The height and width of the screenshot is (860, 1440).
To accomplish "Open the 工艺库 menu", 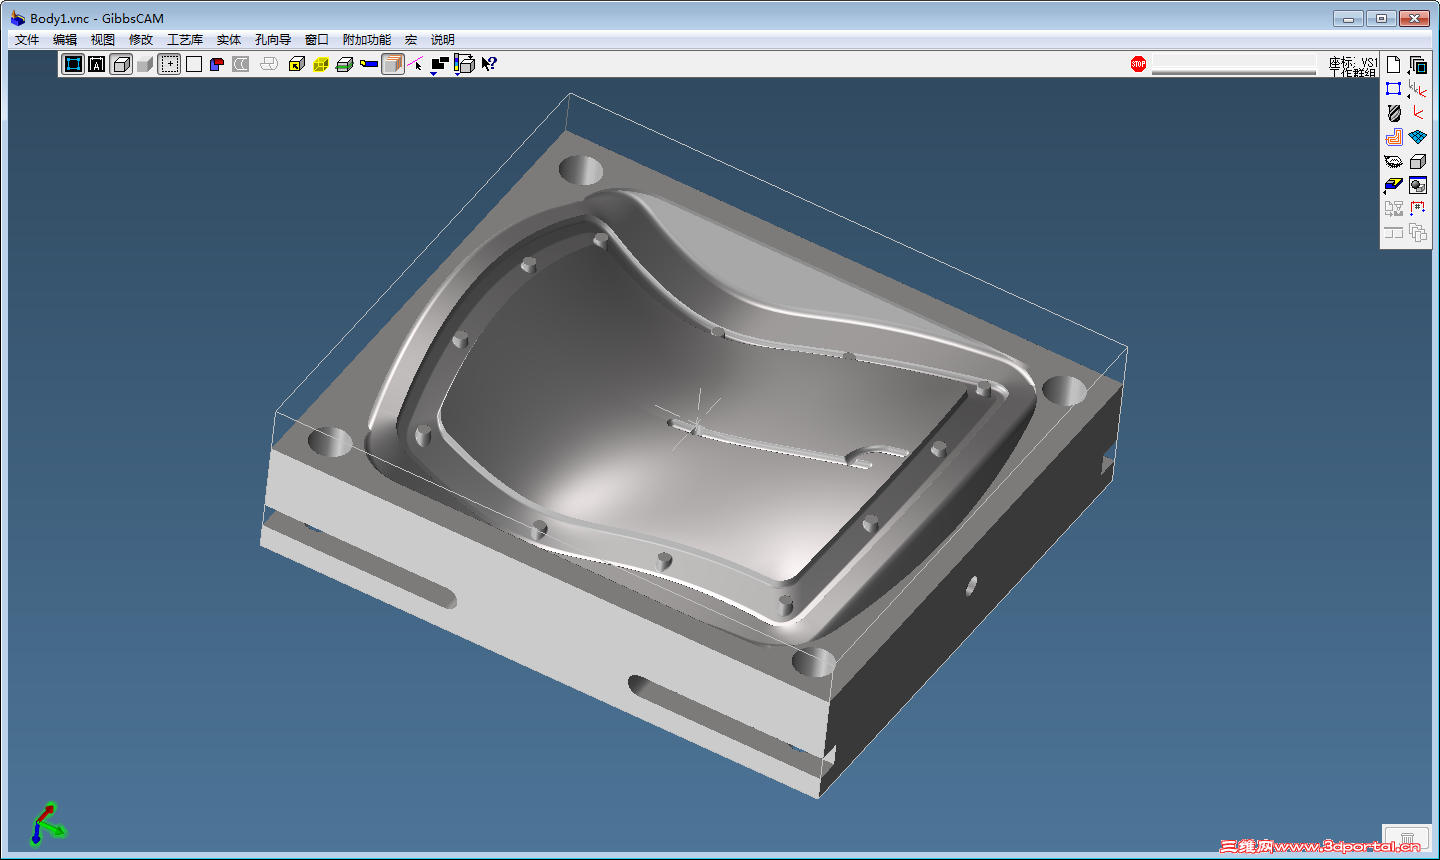I will pos(185,40).
